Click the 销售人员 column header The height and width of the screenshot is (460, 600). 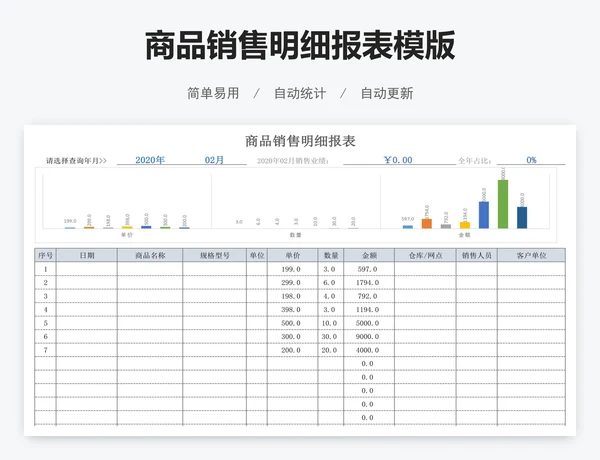pos(476,255)
